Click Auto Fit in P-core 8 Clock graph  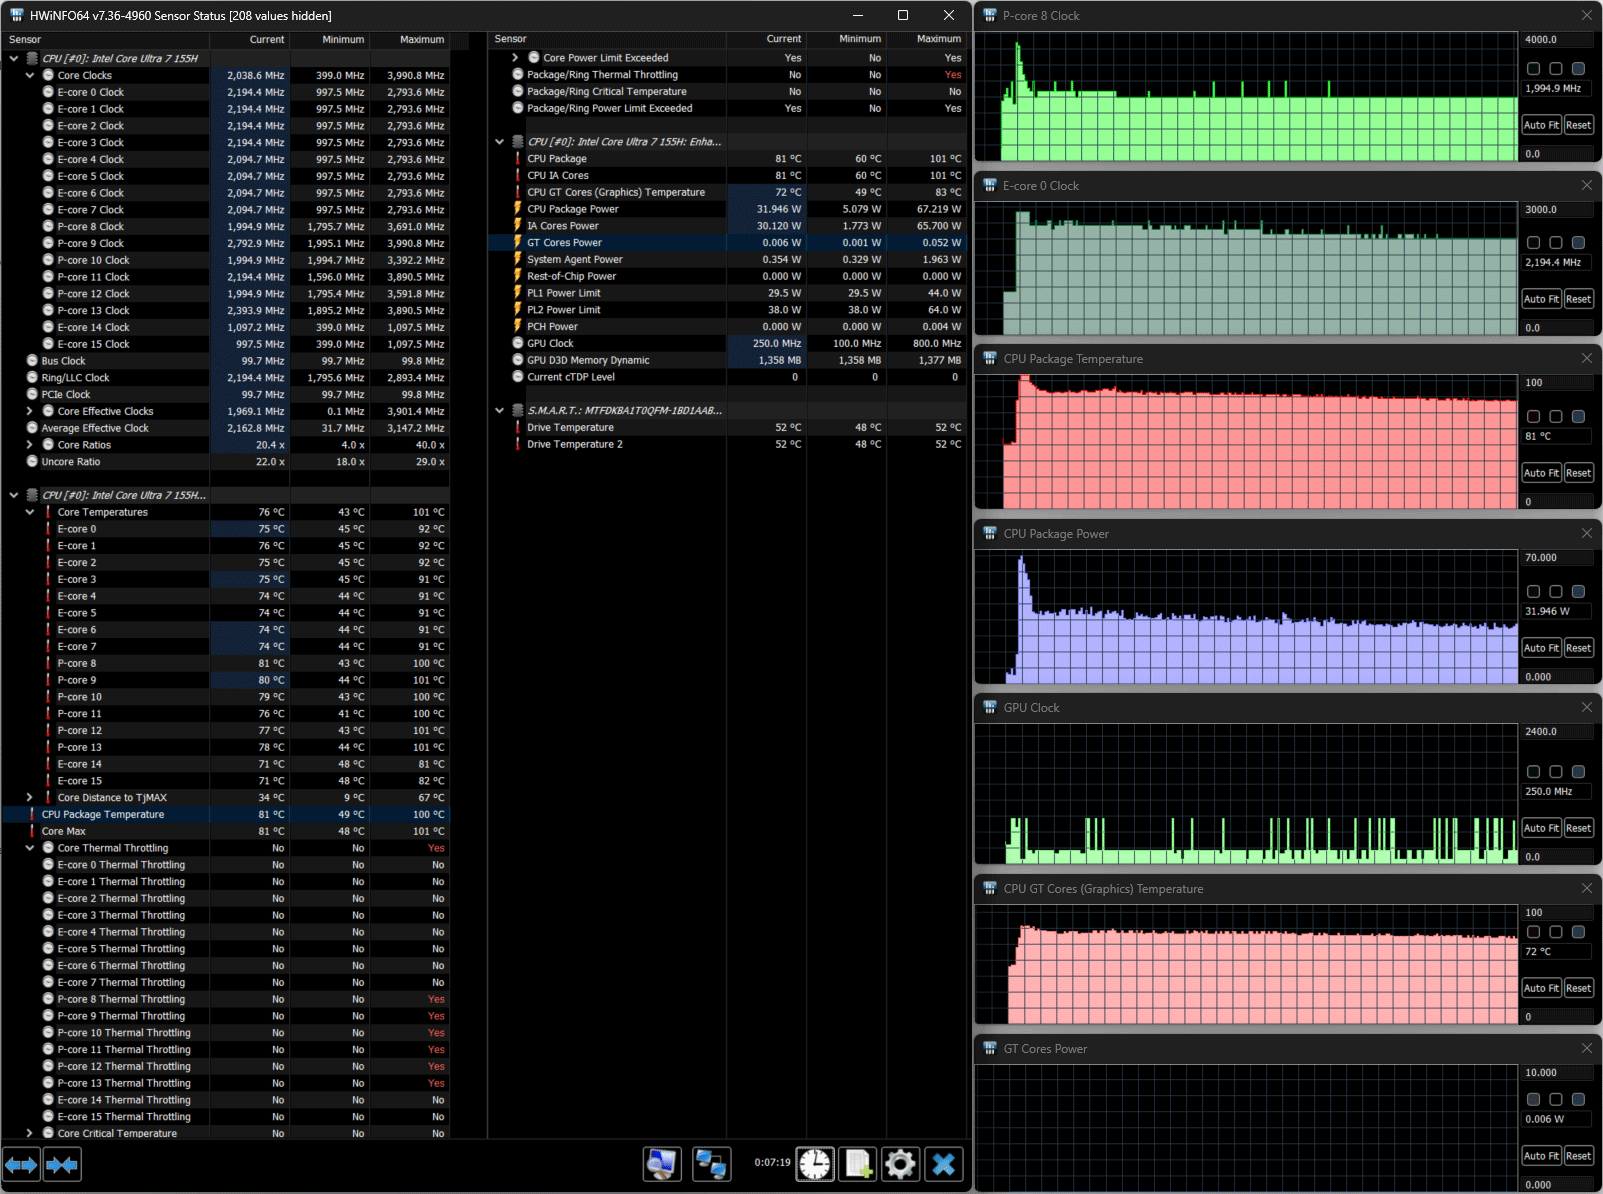click(x=1541, y=125)
